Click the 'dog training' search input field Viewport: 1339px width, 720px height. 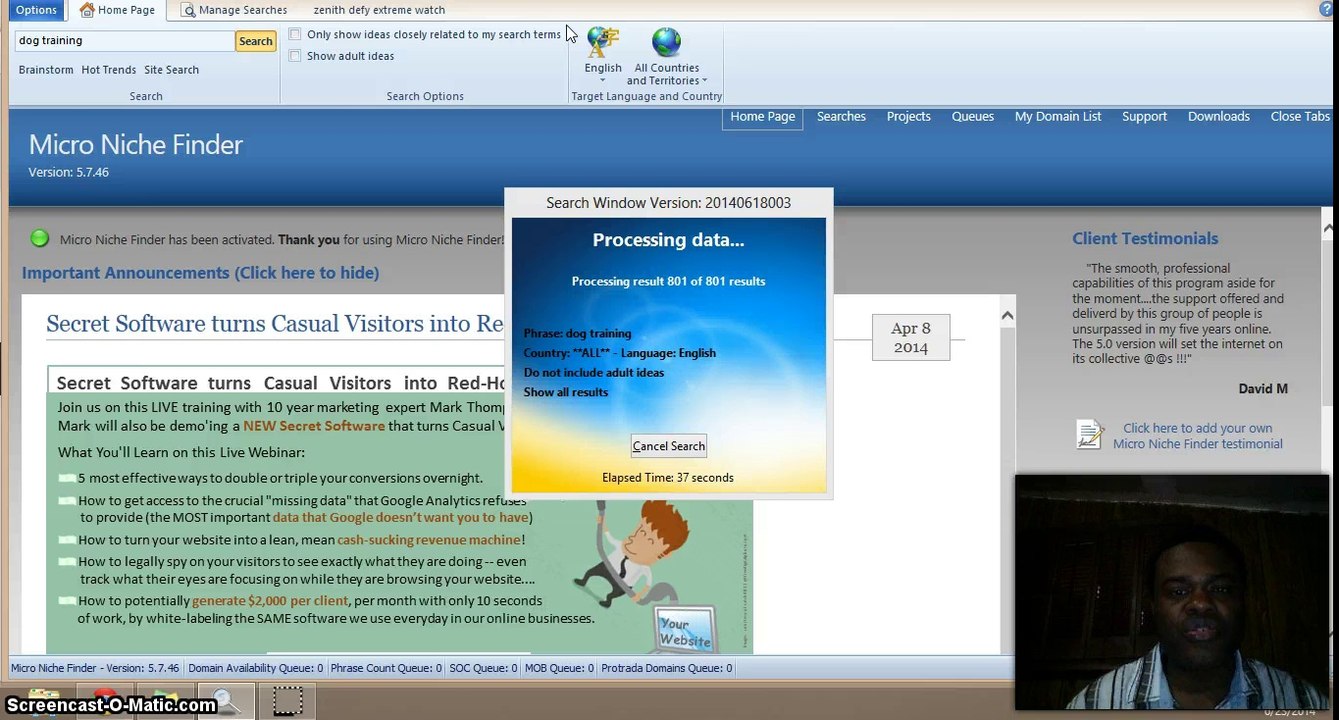coord(125,41)
